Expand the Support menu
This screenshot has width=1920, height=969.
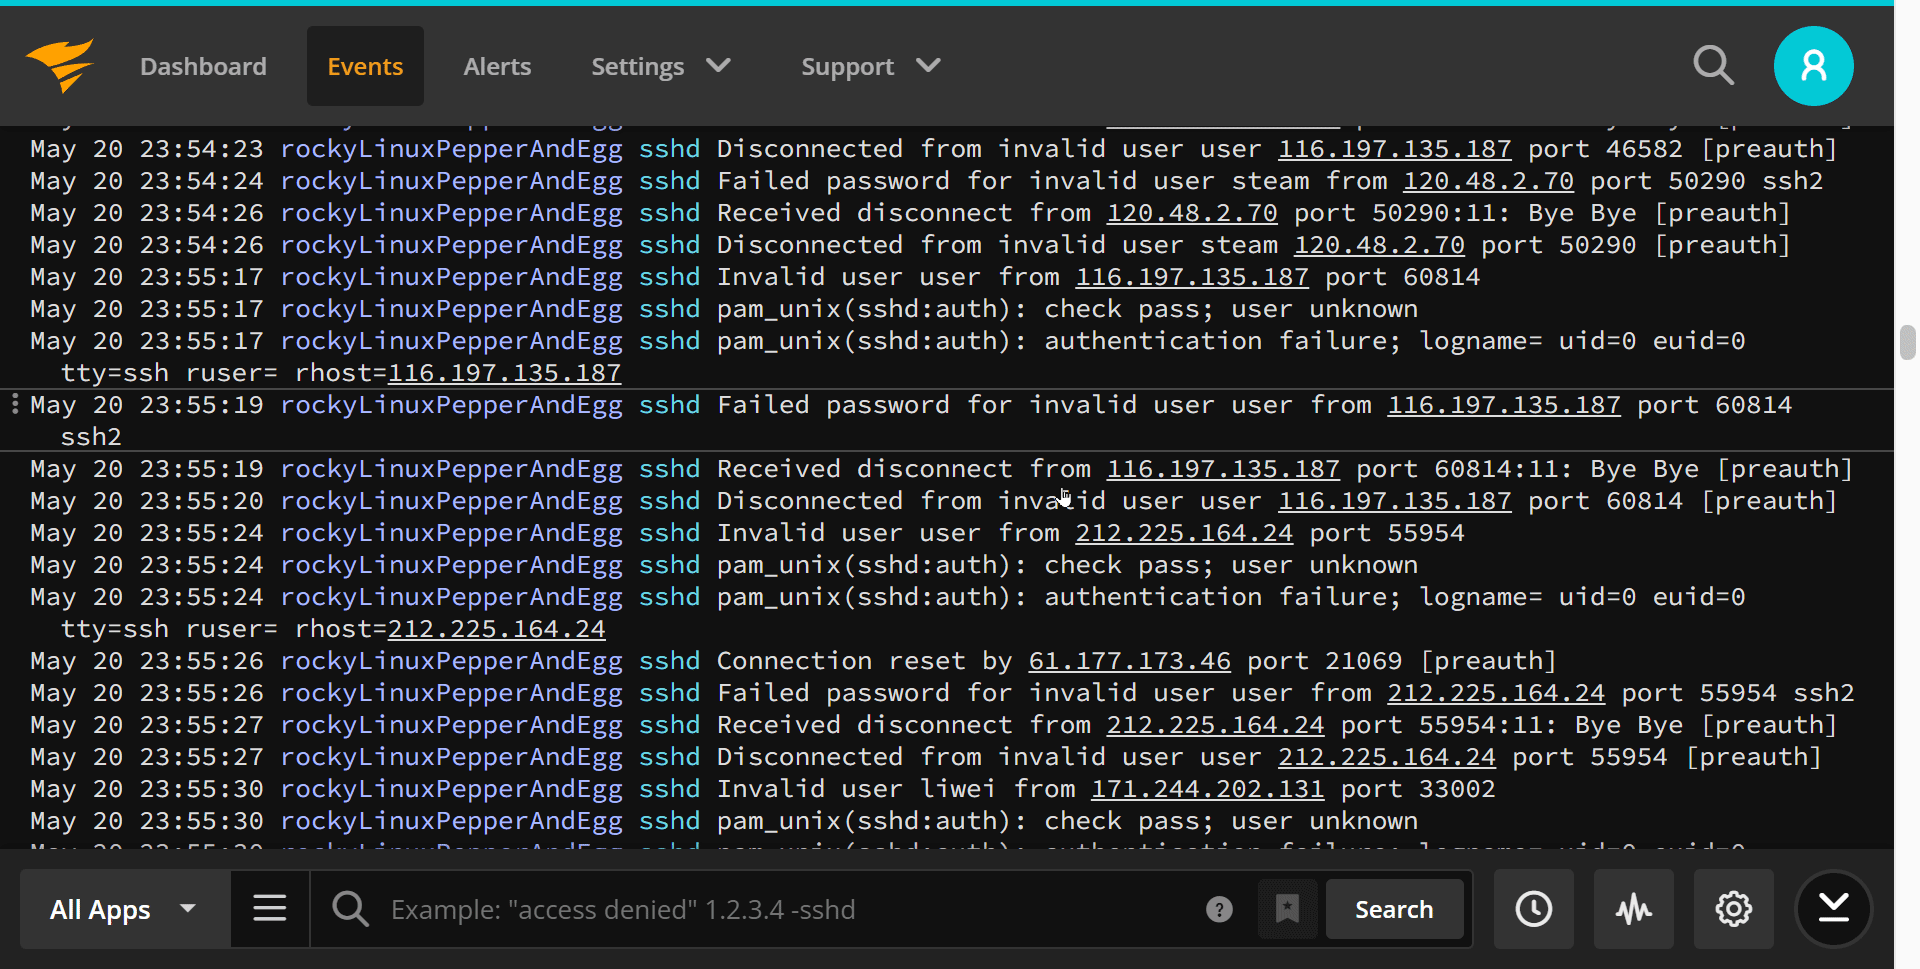point(871,66)
